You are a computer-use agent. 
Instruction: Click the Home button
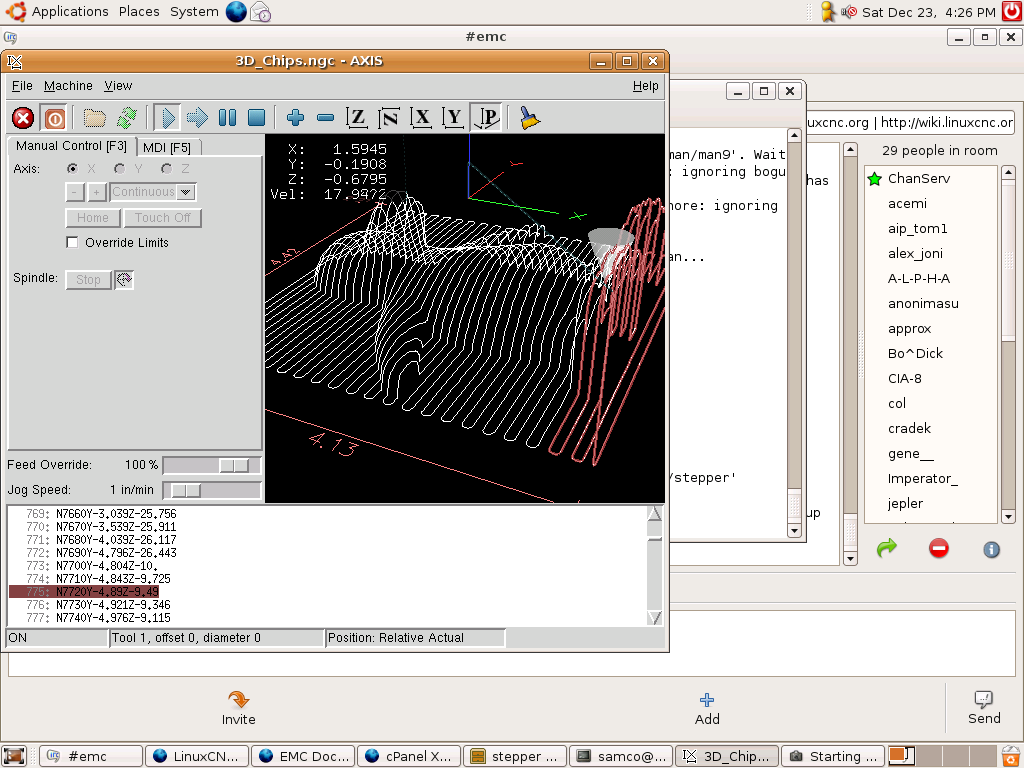pos(93,217)
